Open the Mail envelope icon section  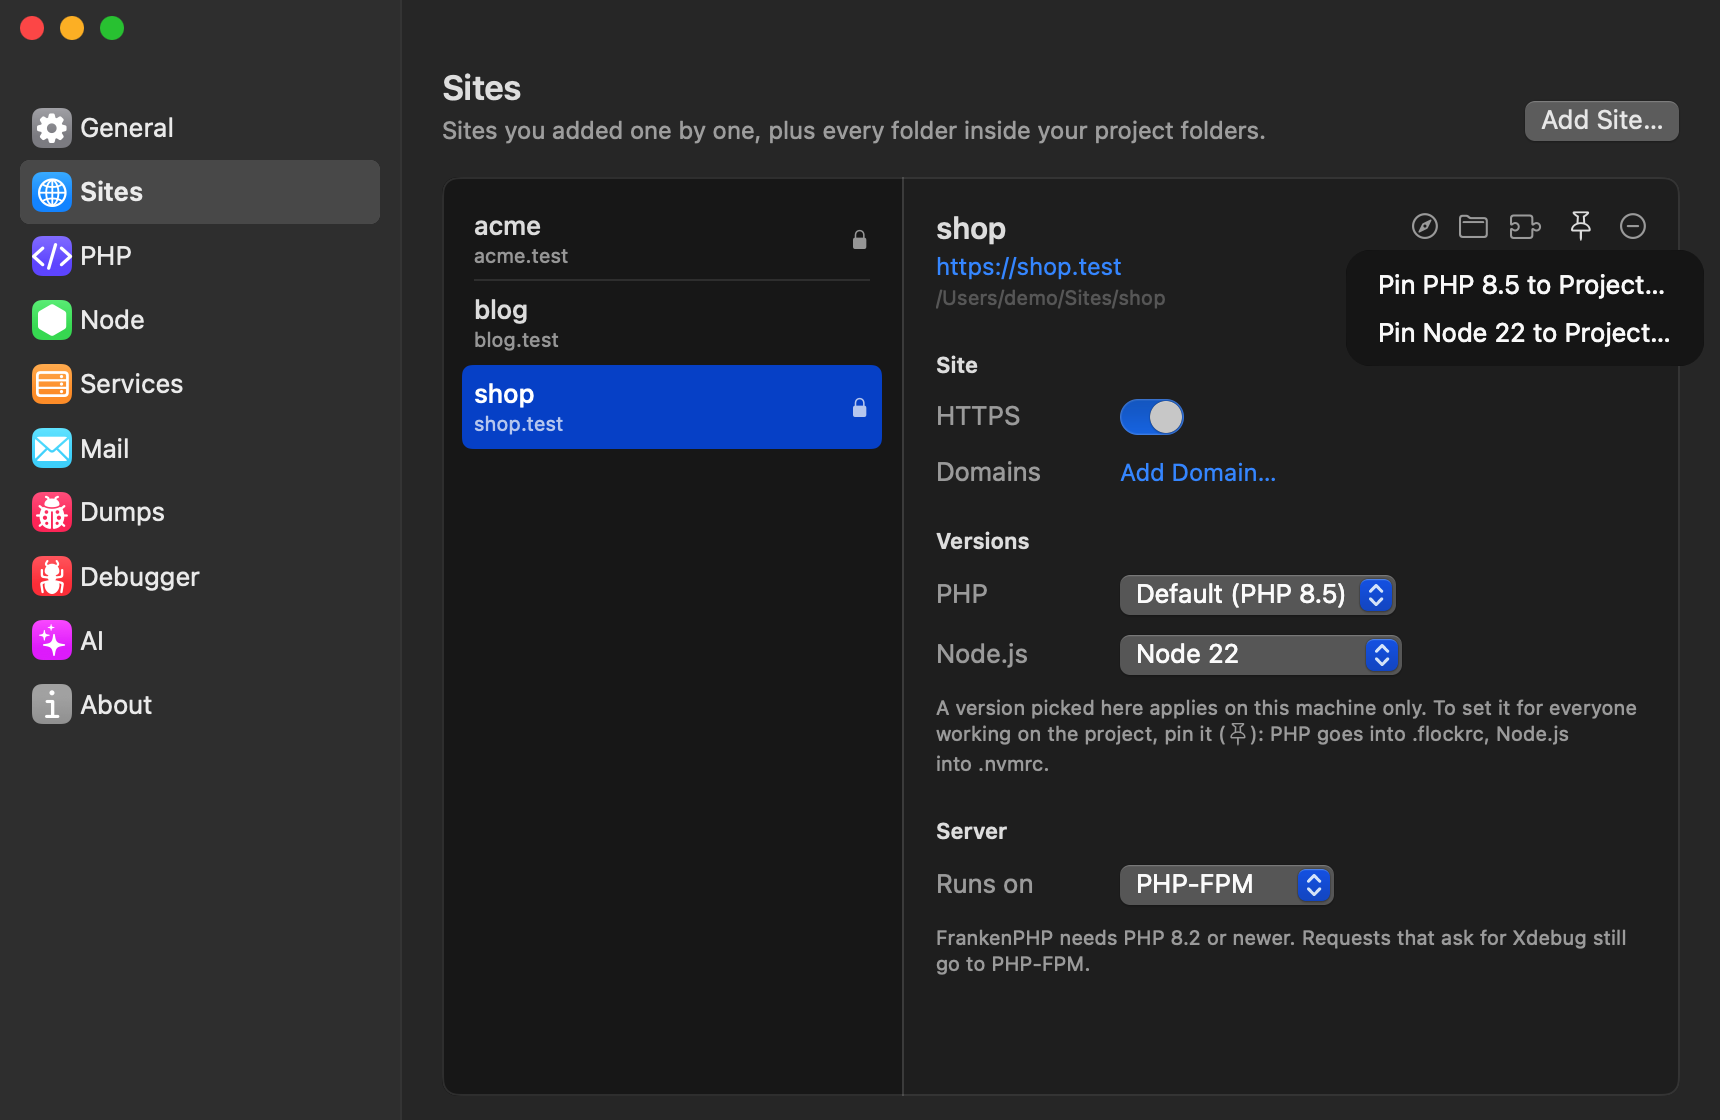(x=51, y=448)
